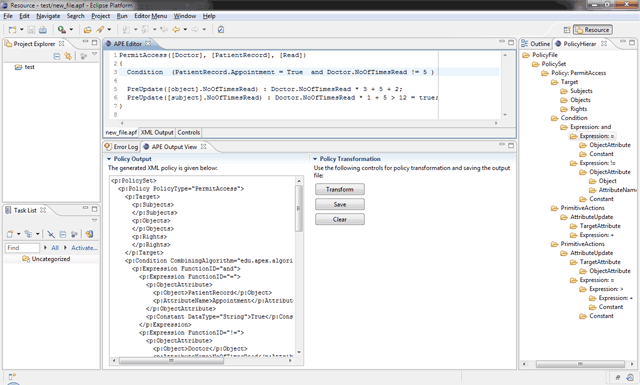Toggle Link with Editor in Project Explorer
This screenshot has width=640, height=385.
[68, 56]
